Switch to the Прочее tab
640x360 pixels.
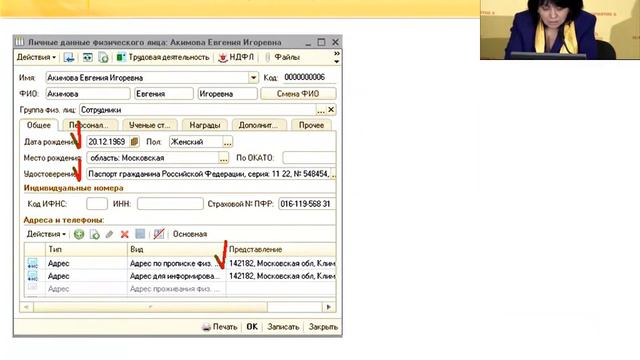311,125
